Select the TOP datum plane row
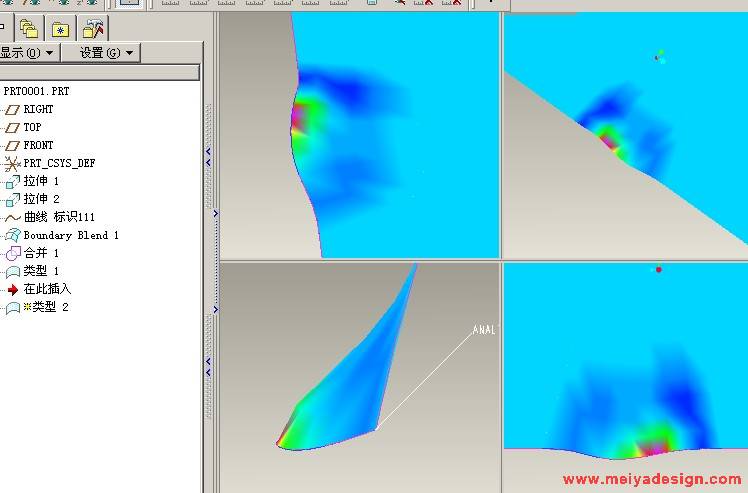 [23, 127]
